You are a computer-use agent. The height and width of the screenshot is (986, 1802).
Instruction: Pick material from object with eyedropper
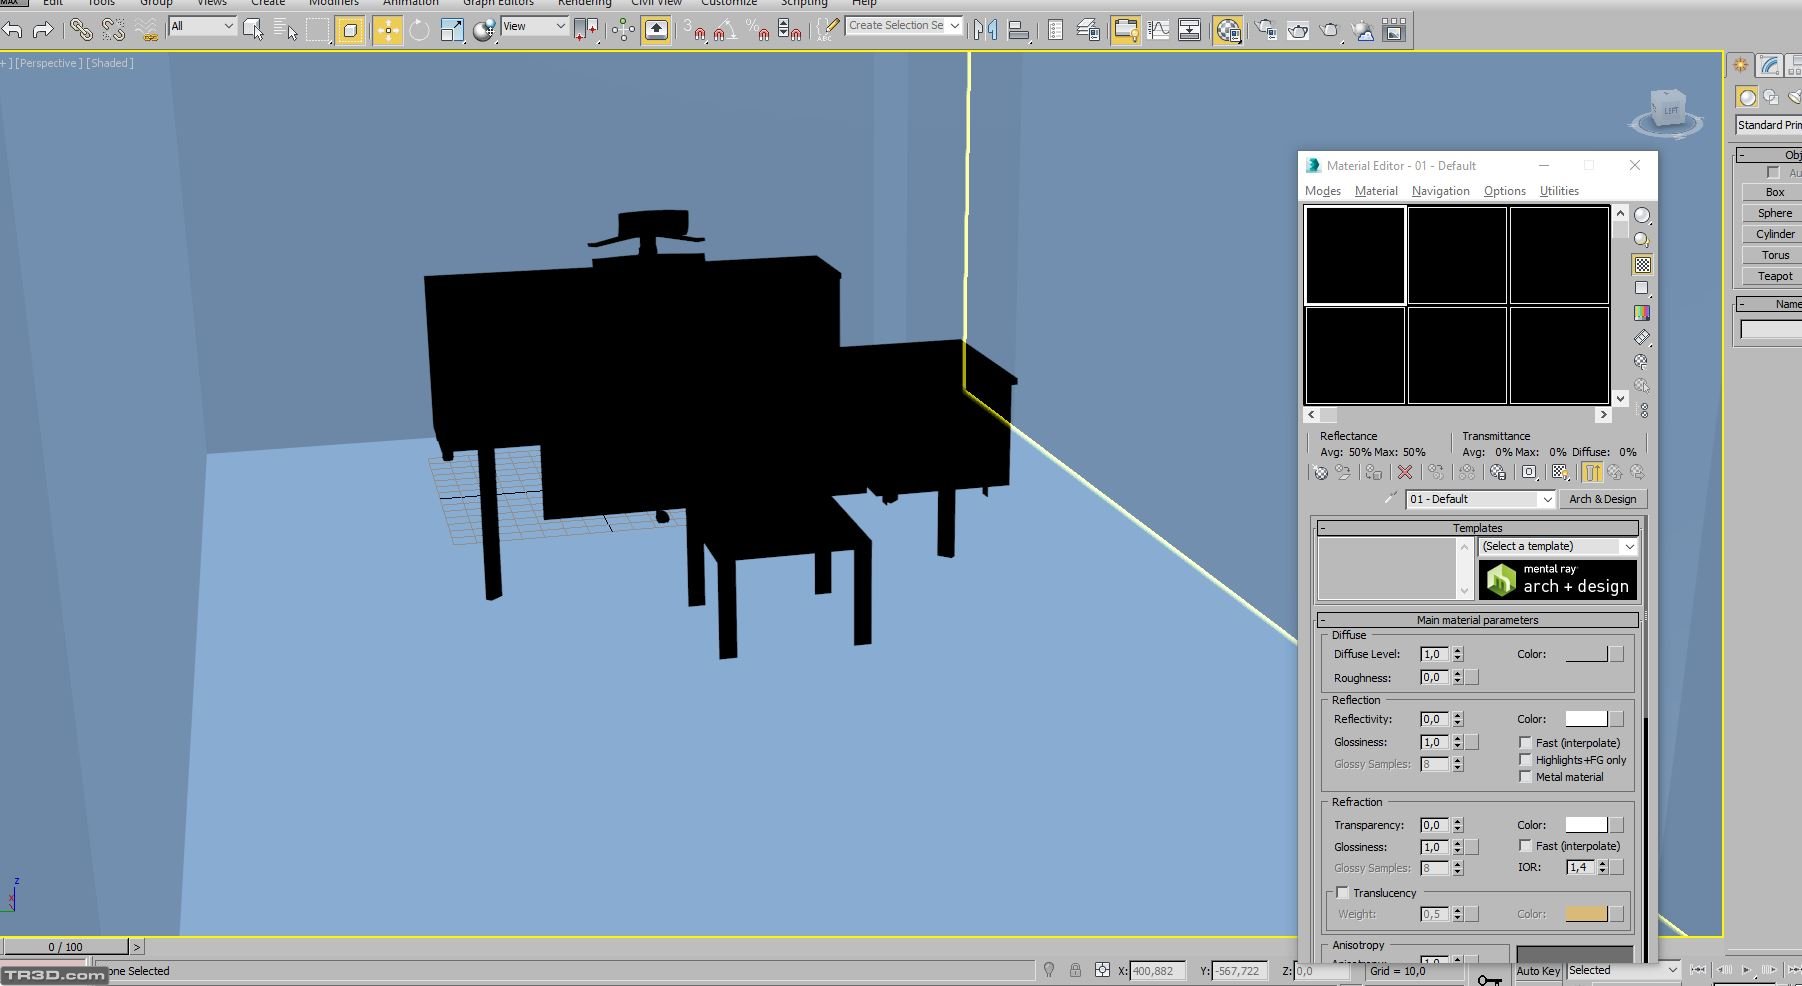pyautogui.click(x=1391, y=499)
